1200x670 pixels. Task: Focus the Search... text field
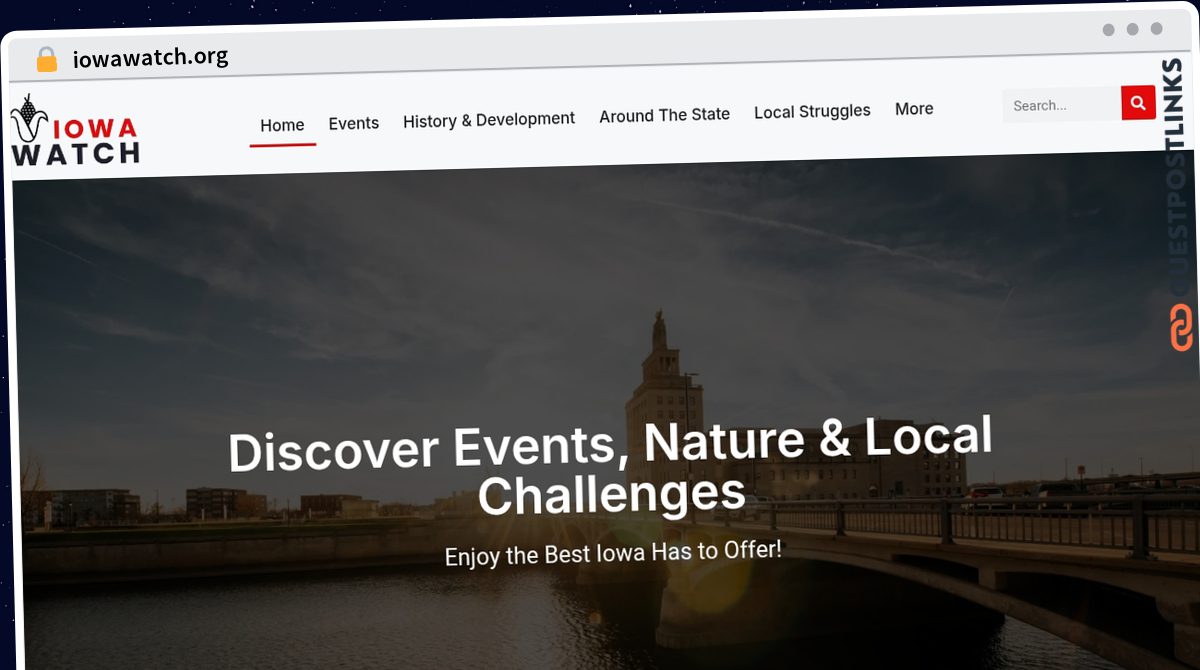point(1061,105)
